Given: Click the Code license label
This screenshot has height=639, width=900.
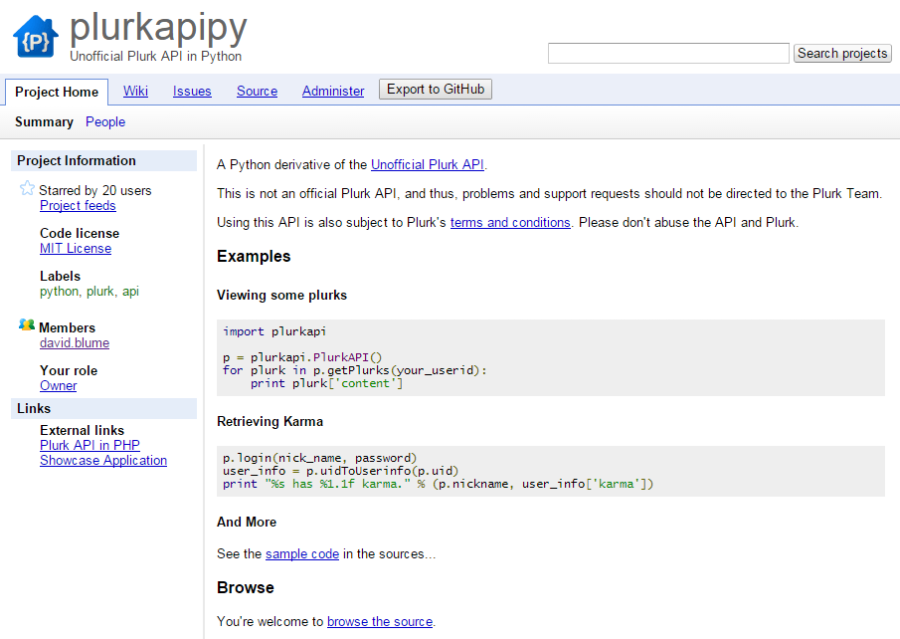Looking at the screenshot, I should [80, 233].
